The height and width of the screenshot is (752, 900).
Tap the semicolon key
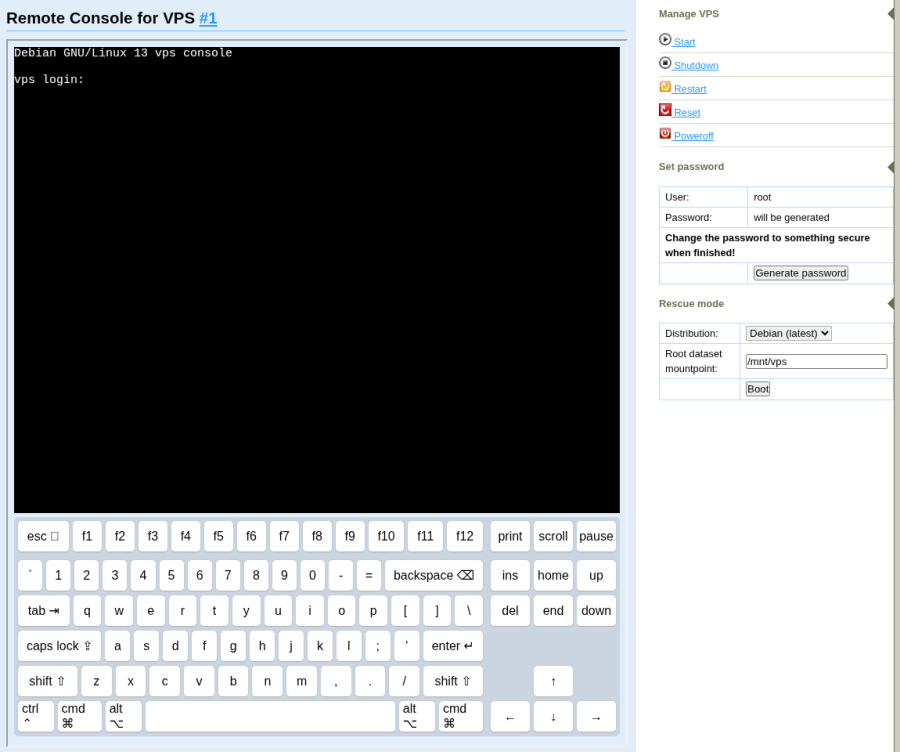(378, 646)
